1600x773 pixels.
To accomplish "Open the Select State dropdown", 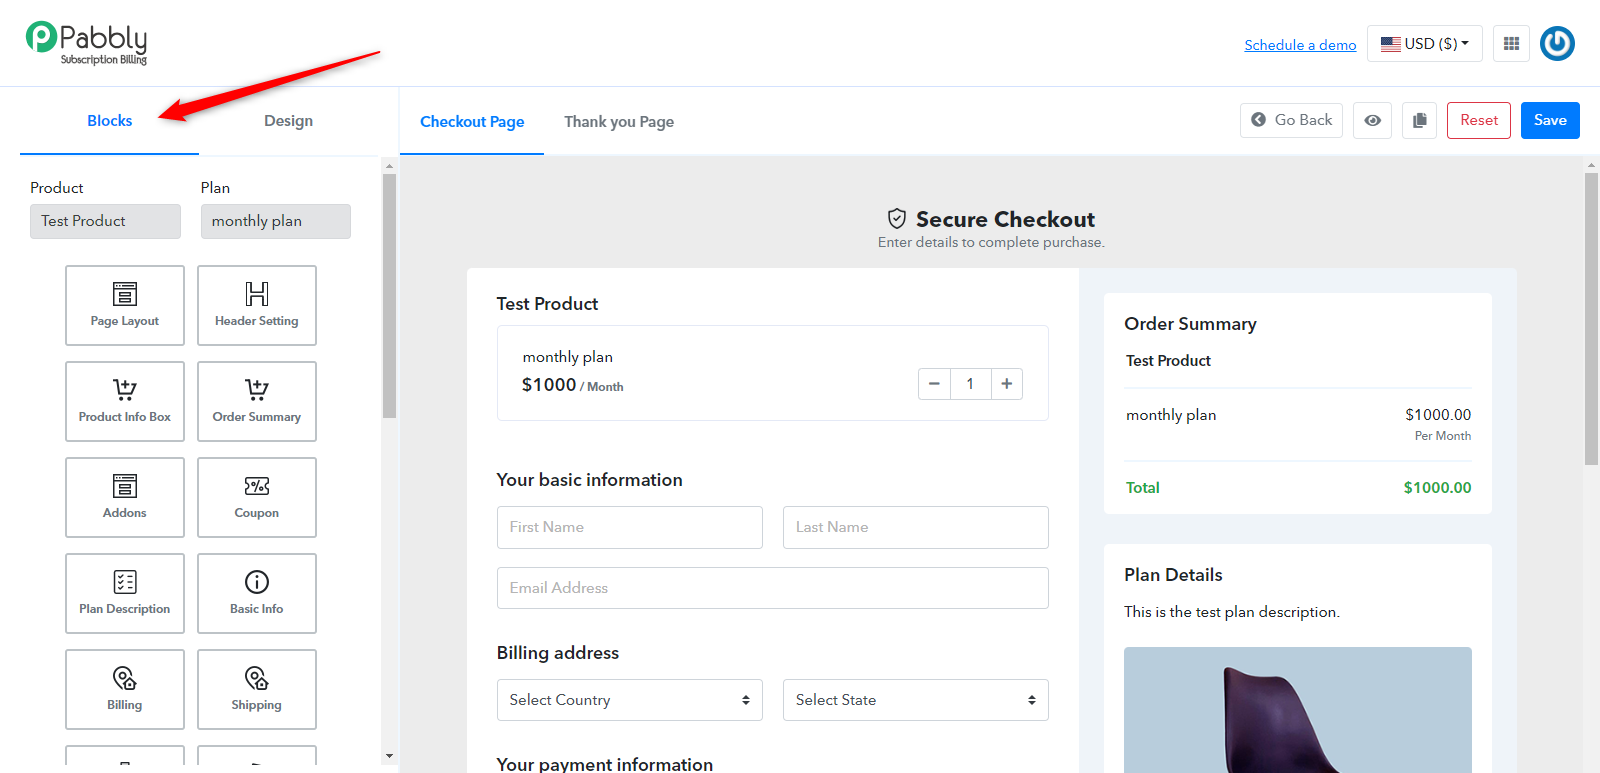I will pos(916,700).
